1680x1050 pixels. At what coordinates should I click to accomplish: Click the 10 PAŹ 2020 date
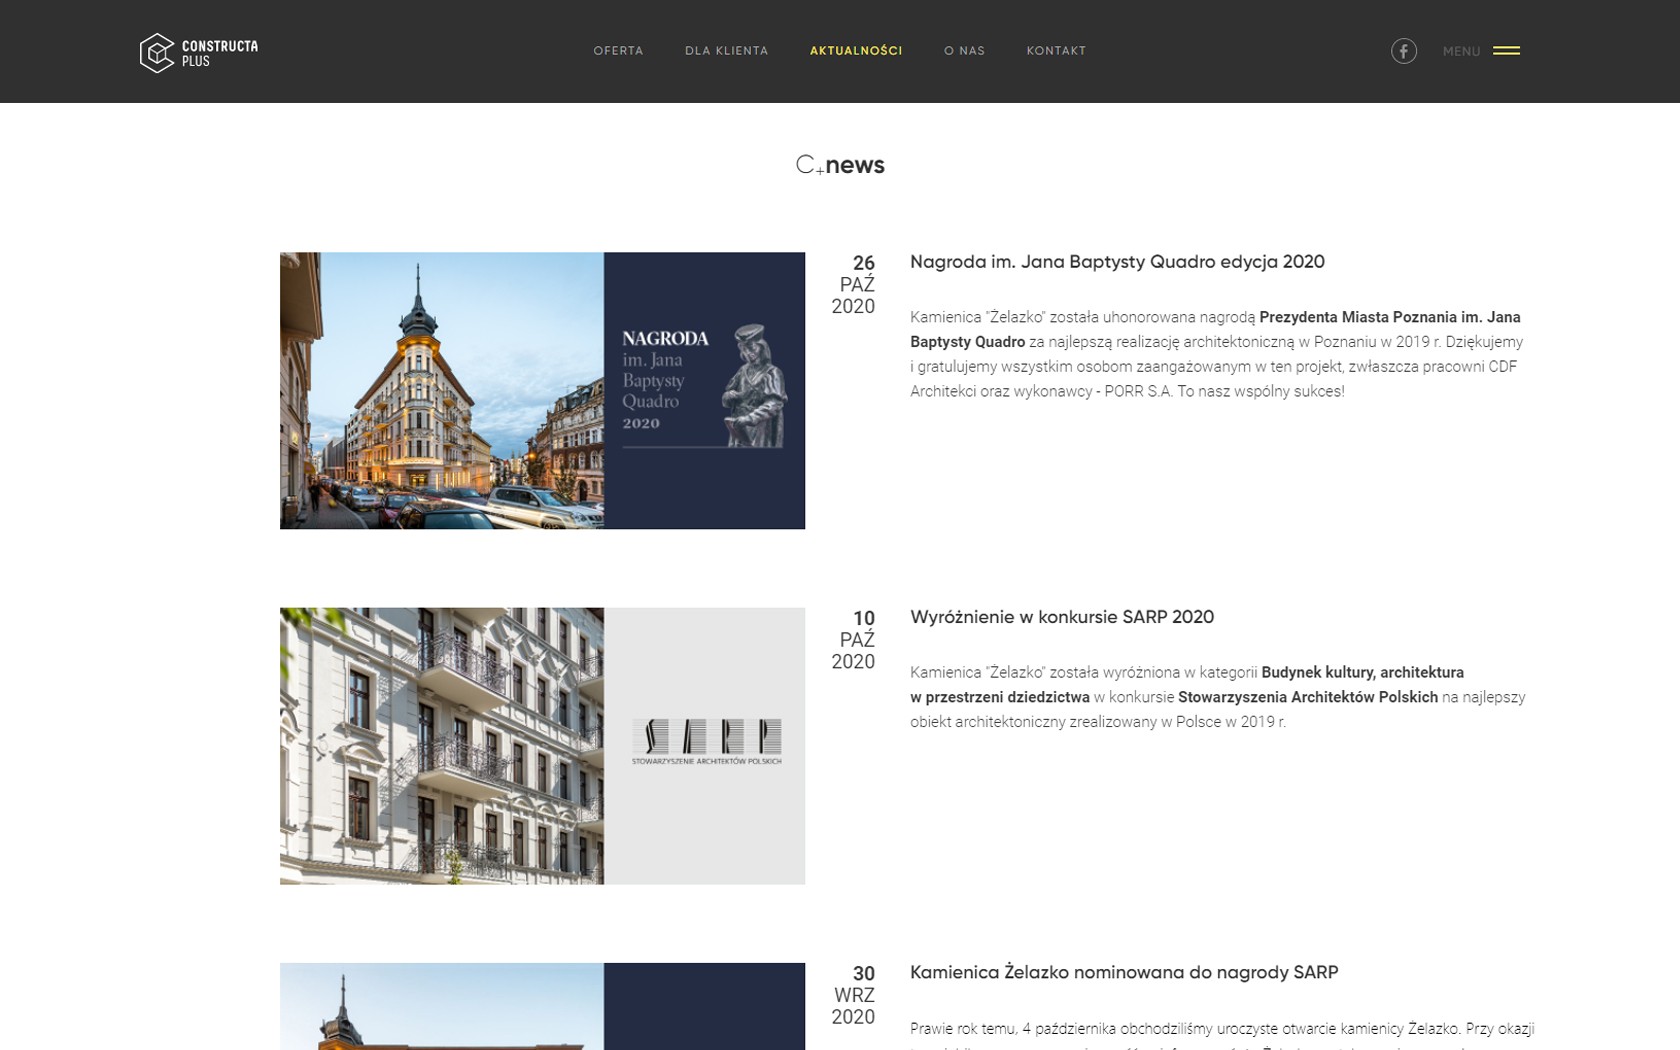pyautogui.click(x=853, y=640)
